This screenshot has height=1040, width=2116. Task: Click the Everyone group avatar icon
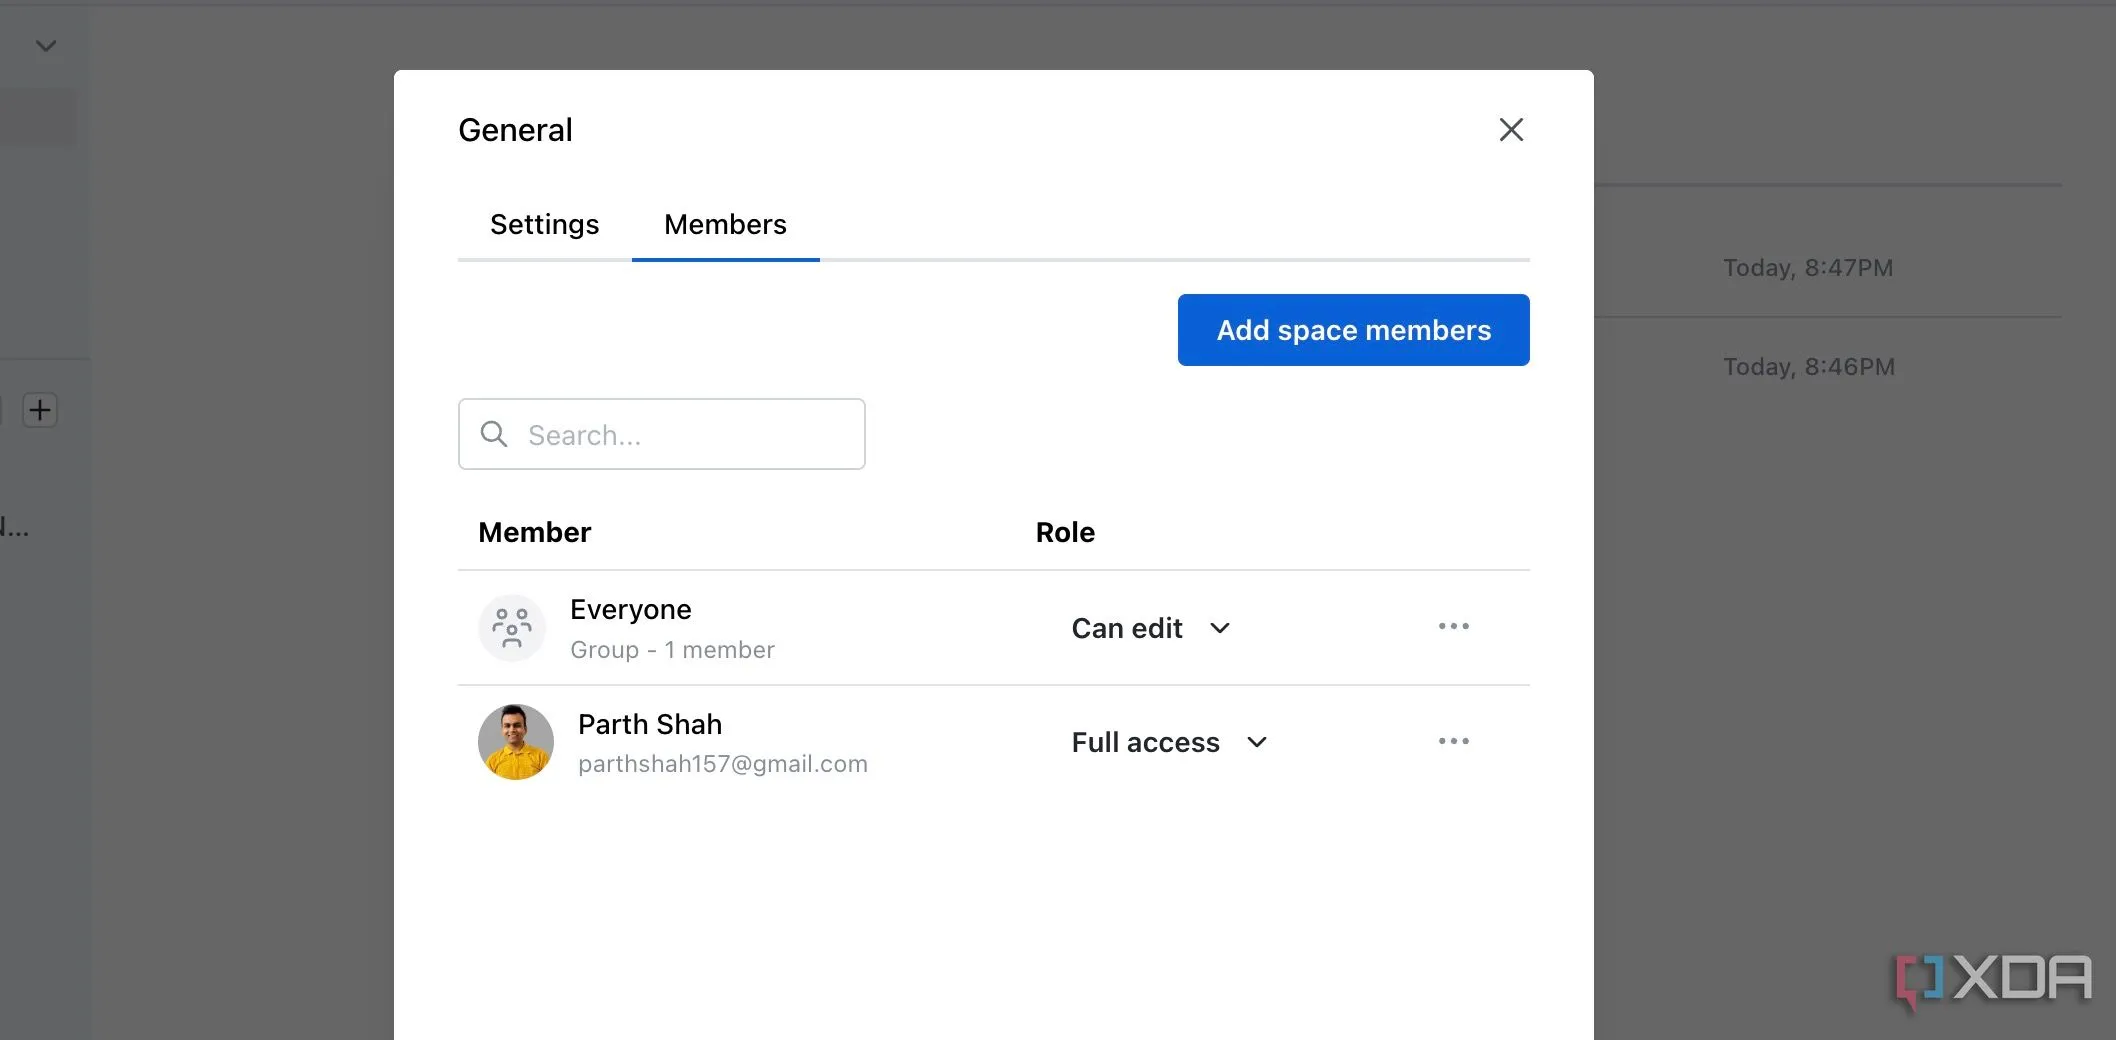pyautogui.click(x=512, y=628)
